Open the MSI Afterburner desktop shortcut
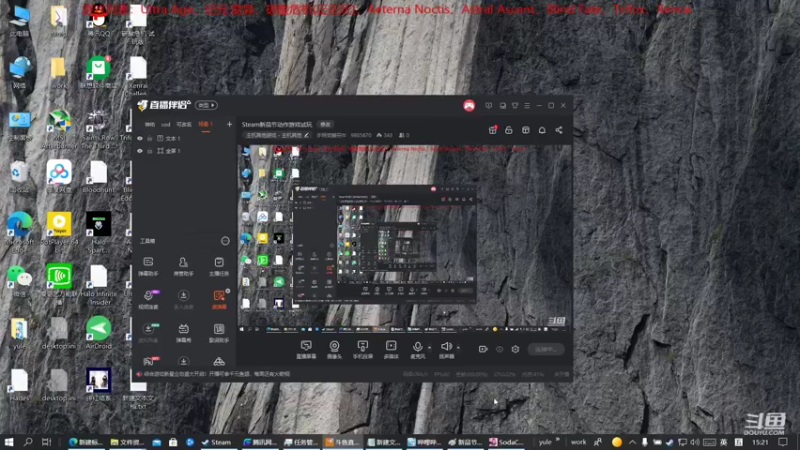800x450 pixels. (x=59, y=129)
